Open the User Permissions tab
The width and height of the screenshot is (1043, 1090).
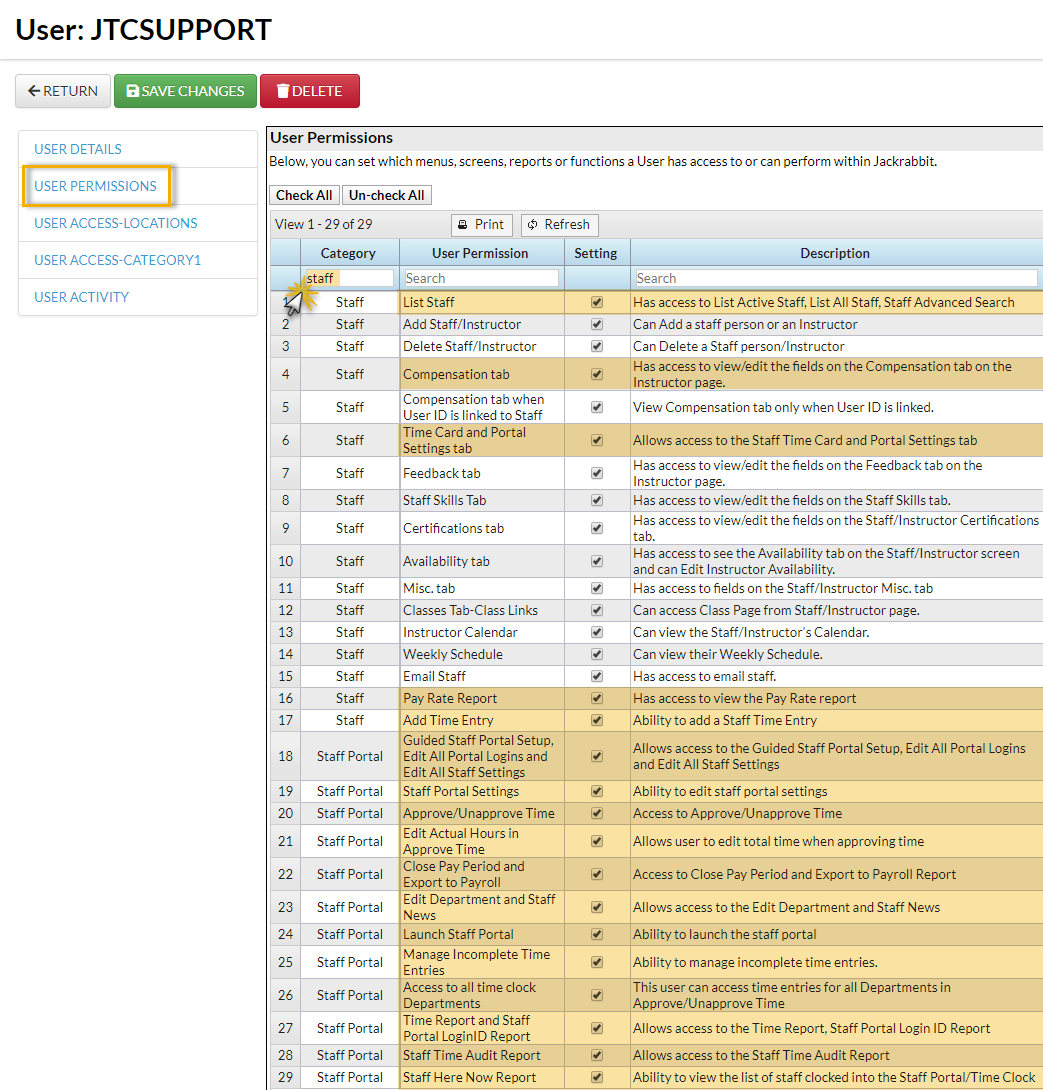pos(95,186)
